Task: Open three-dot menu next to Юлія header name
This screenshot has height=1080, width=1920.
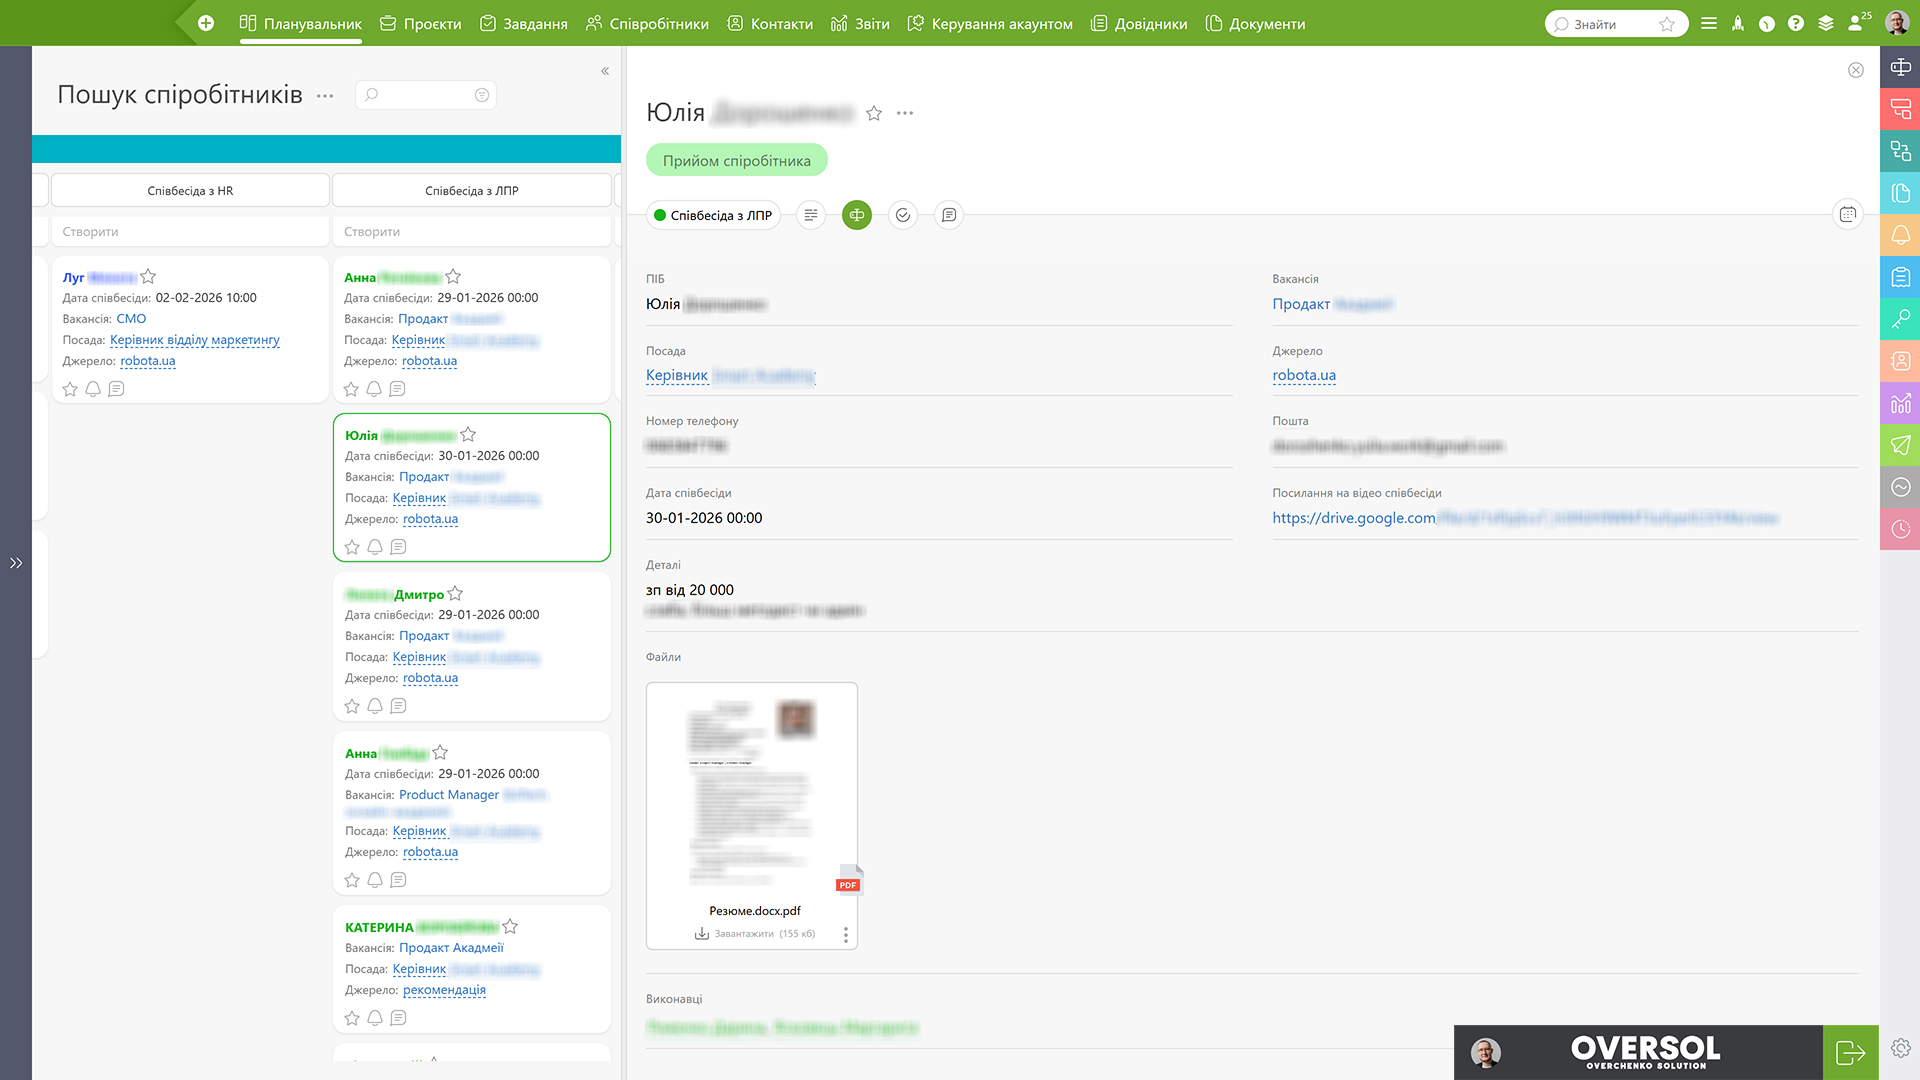Action: (x=905, y=113)
